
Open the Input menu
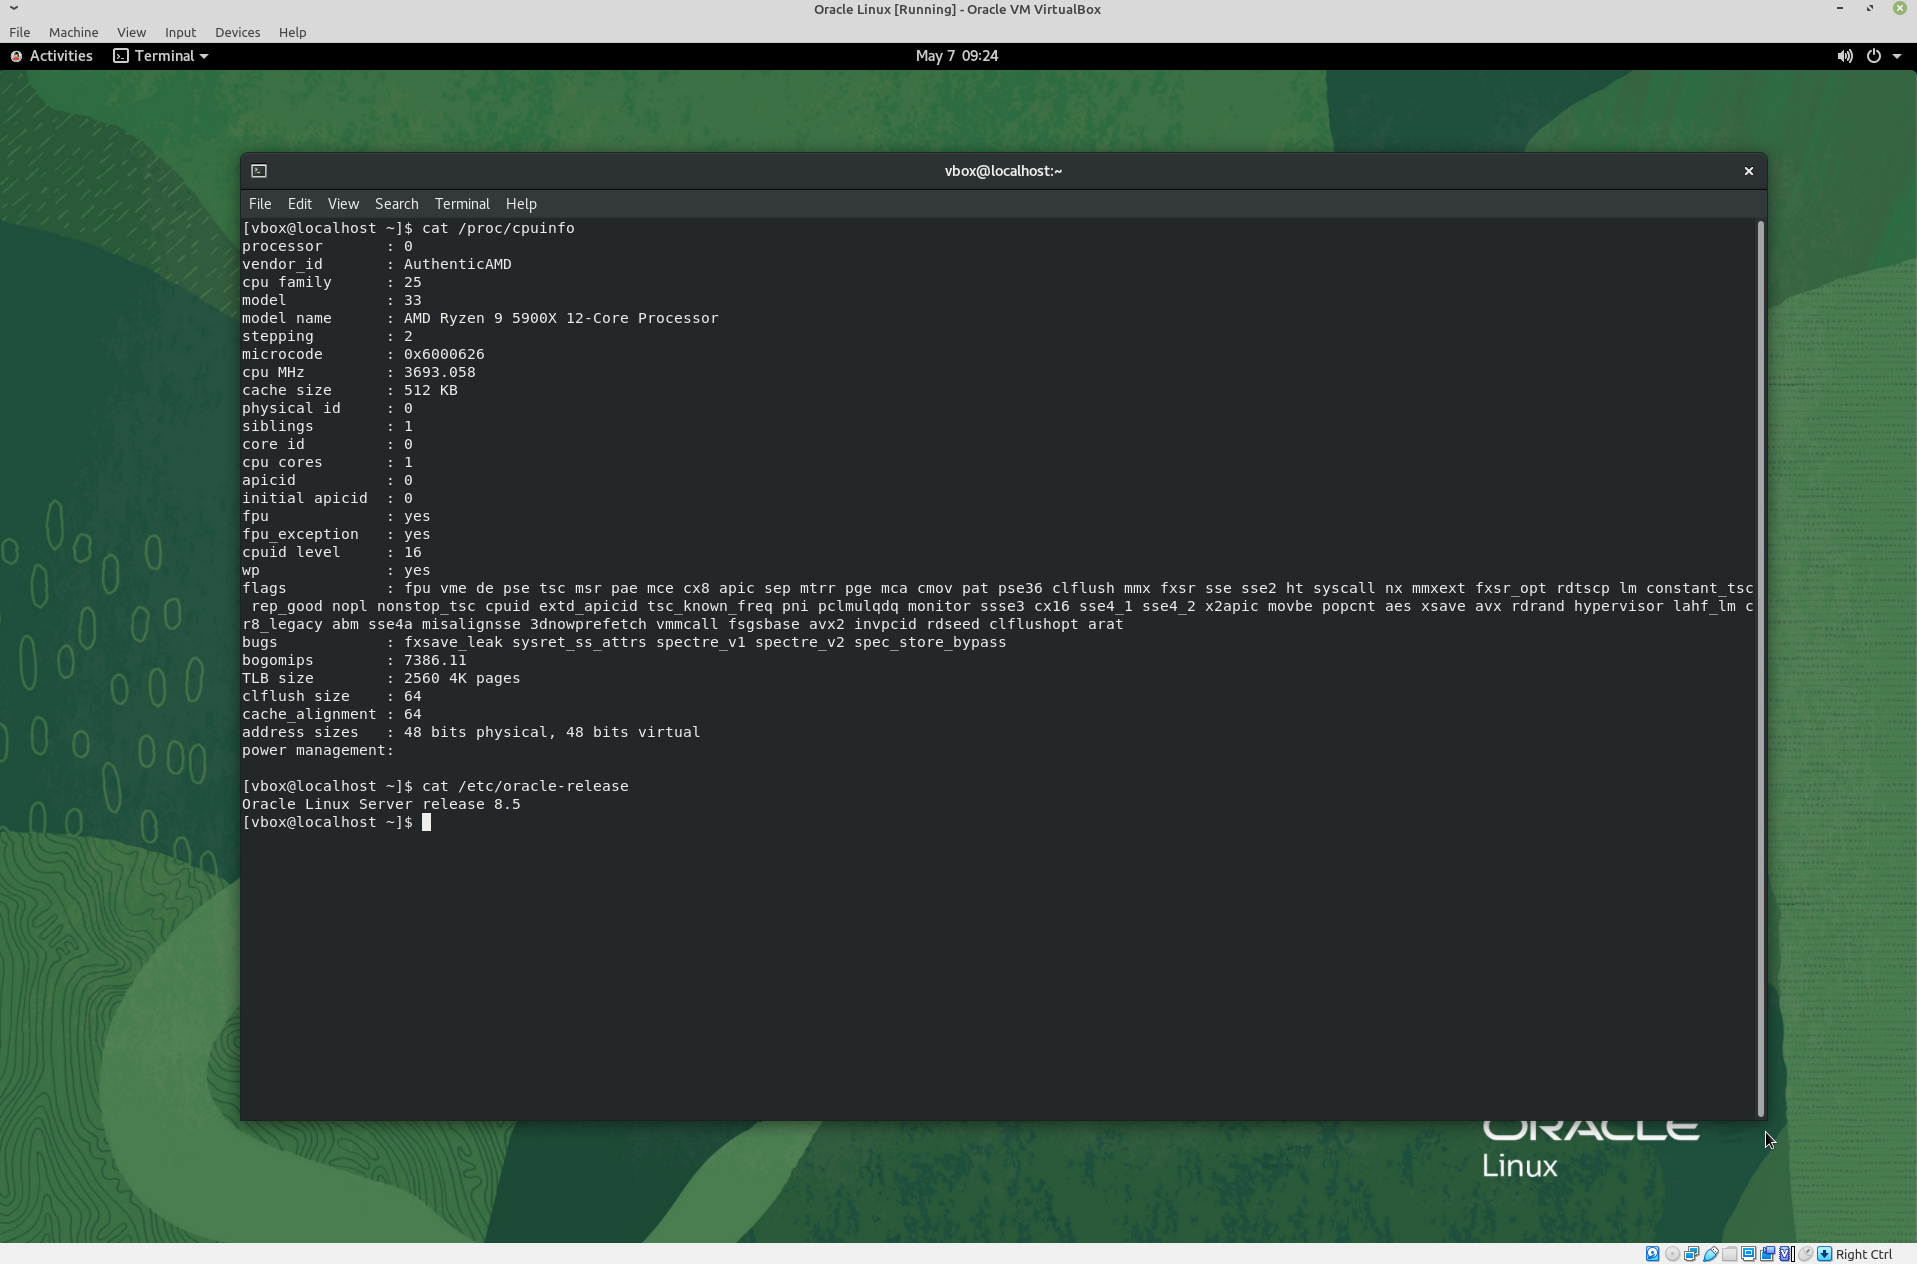pyautogui.click(x=180, y=32)
